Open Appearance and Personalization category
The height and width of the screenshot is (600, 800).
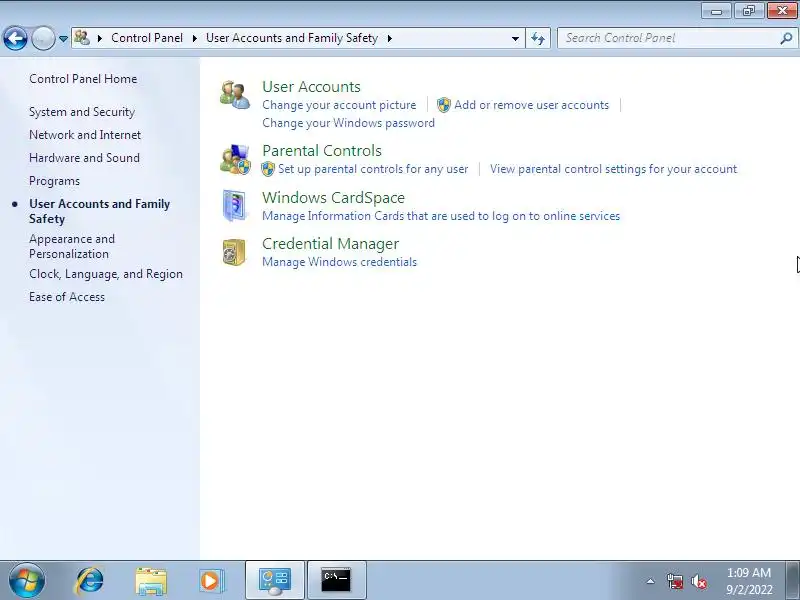[x=72, y=246]
